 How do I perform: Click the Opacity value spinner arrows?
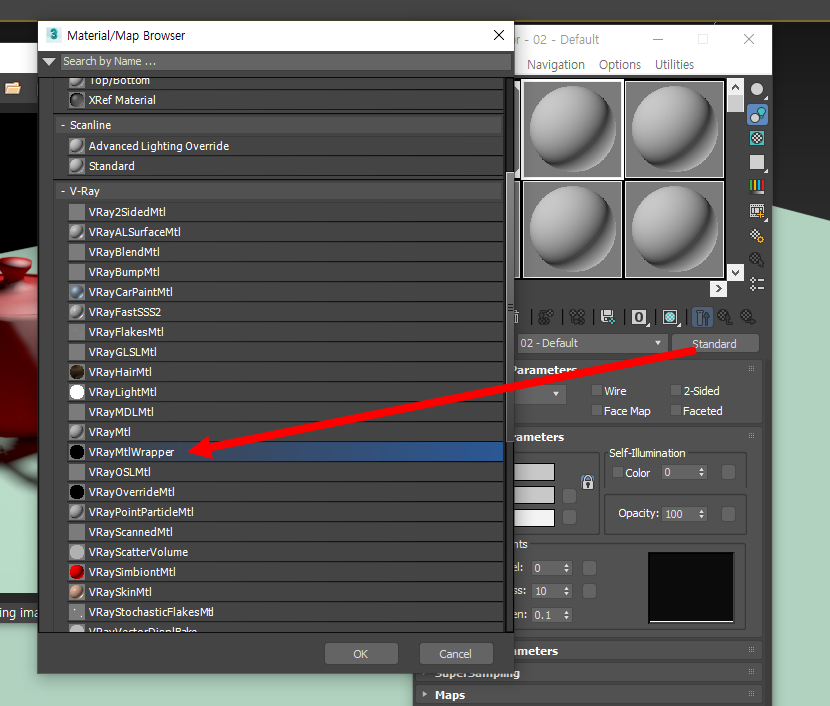click(x=701, y=514)
